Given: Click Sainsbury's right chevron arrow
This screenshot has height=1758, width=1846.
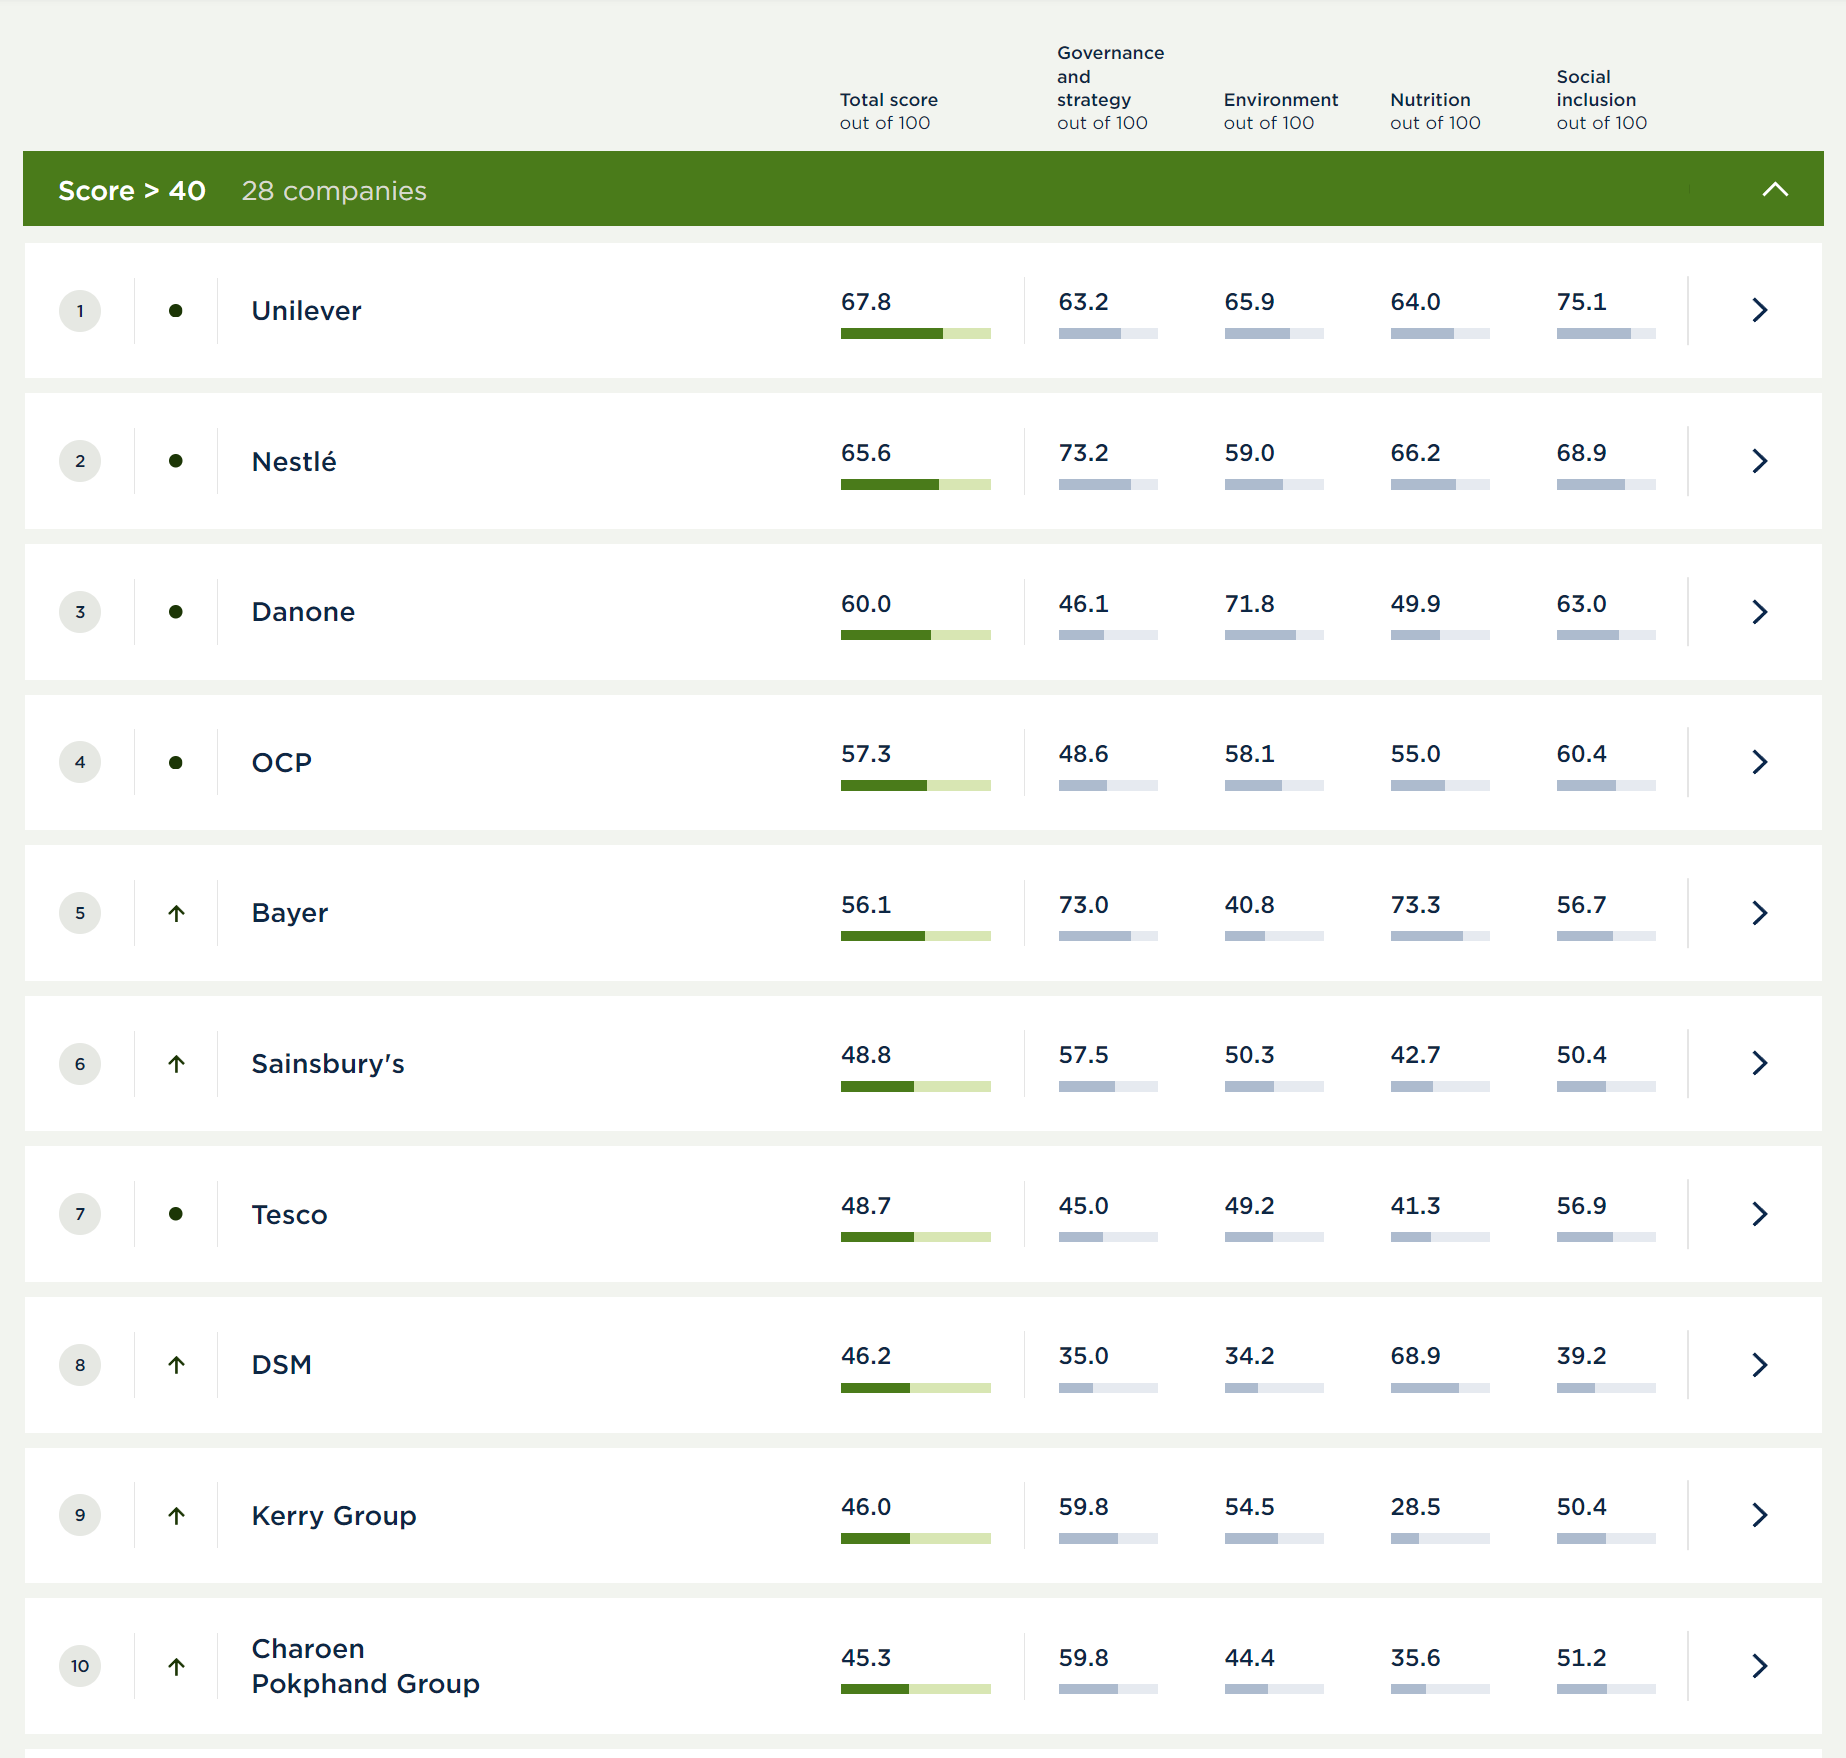Looking at the screenshot, I should click(x=1759, y=1063).
